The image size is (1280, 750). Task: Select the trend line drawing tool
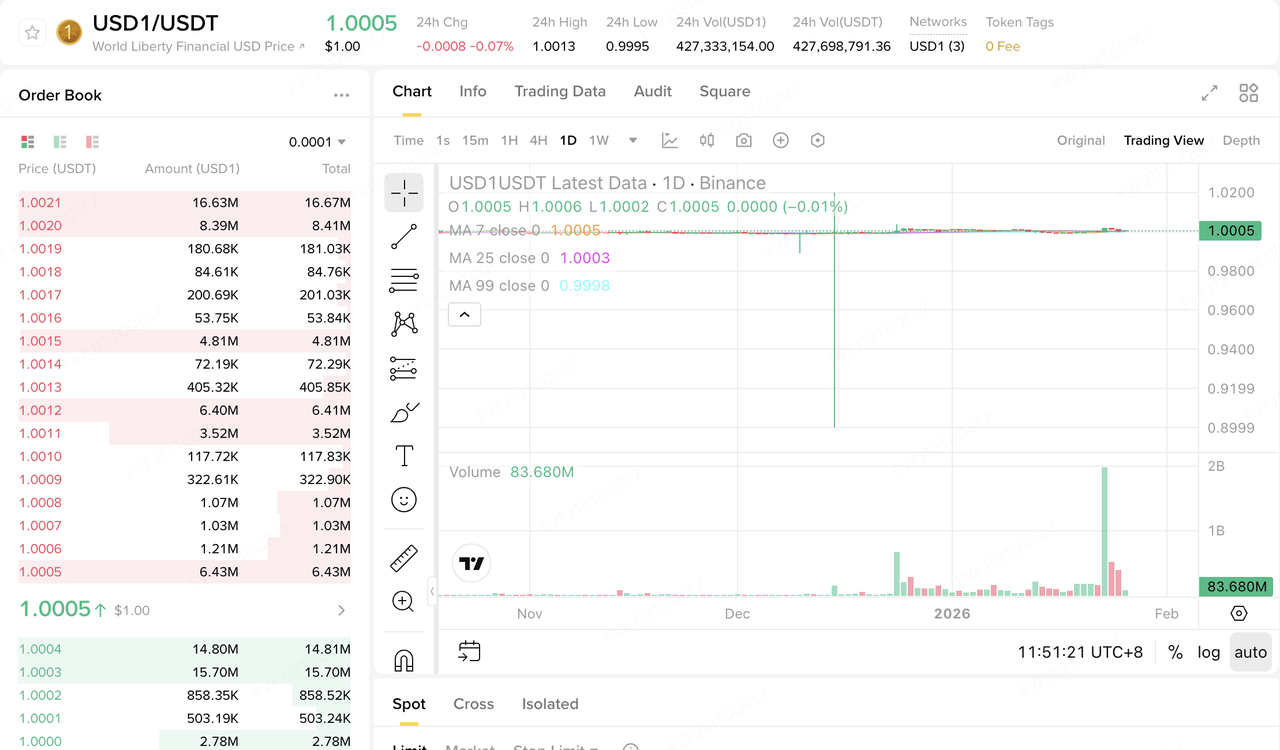[x=404, y=237]
